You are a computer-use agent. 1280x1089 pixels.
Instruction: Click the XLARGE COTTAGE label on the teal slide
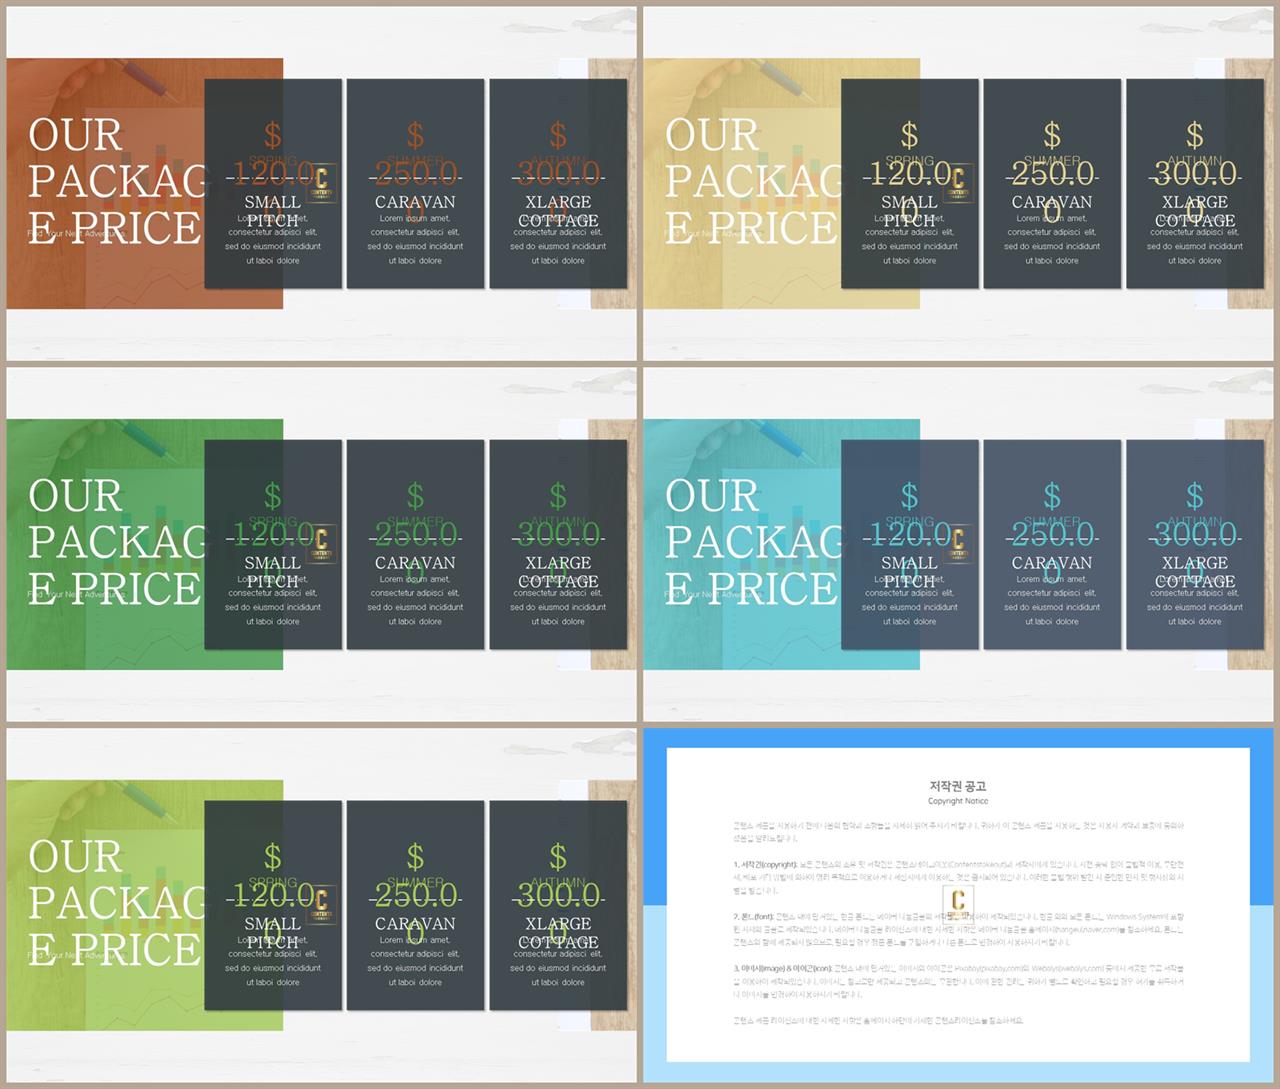click(x=1195, y=572)
